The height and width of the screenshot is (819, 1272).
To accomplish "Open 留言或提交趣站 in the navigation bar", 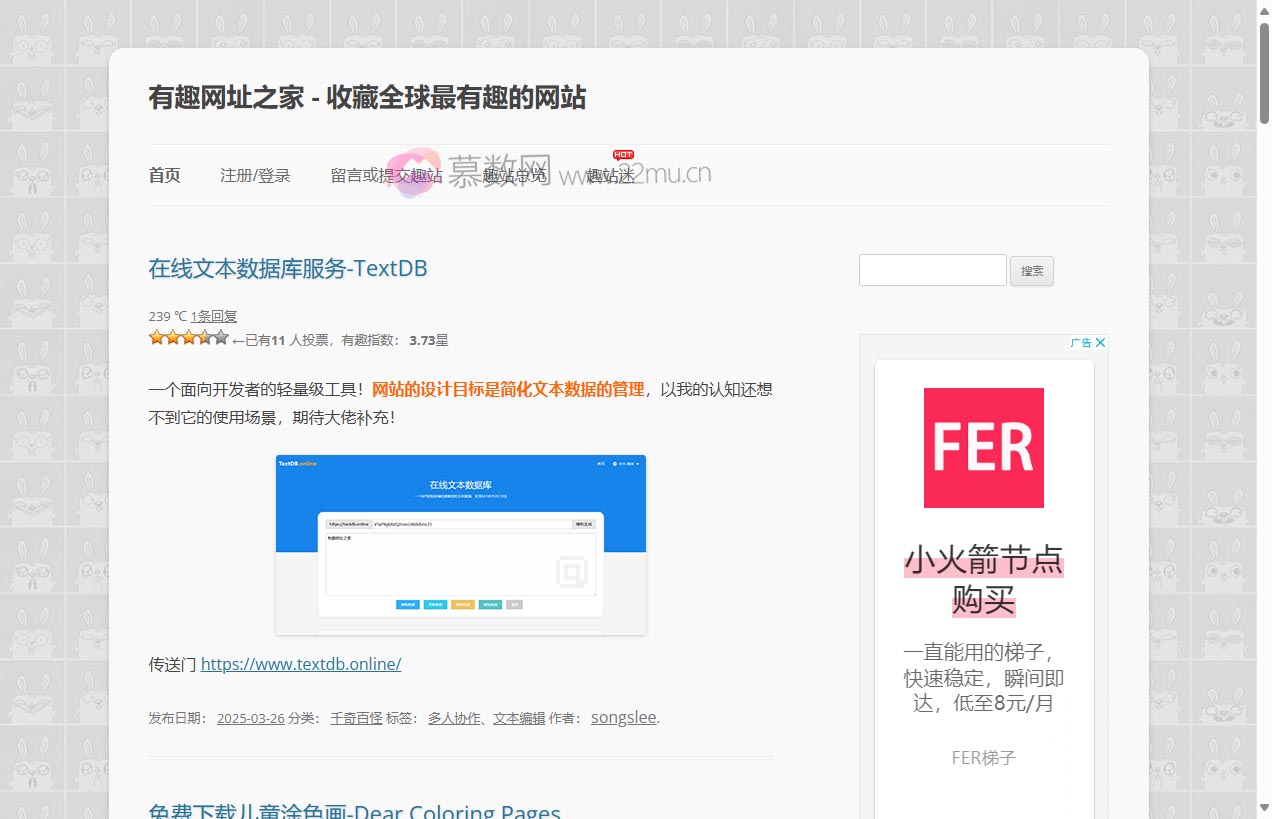I will click(x=386, y=176).
